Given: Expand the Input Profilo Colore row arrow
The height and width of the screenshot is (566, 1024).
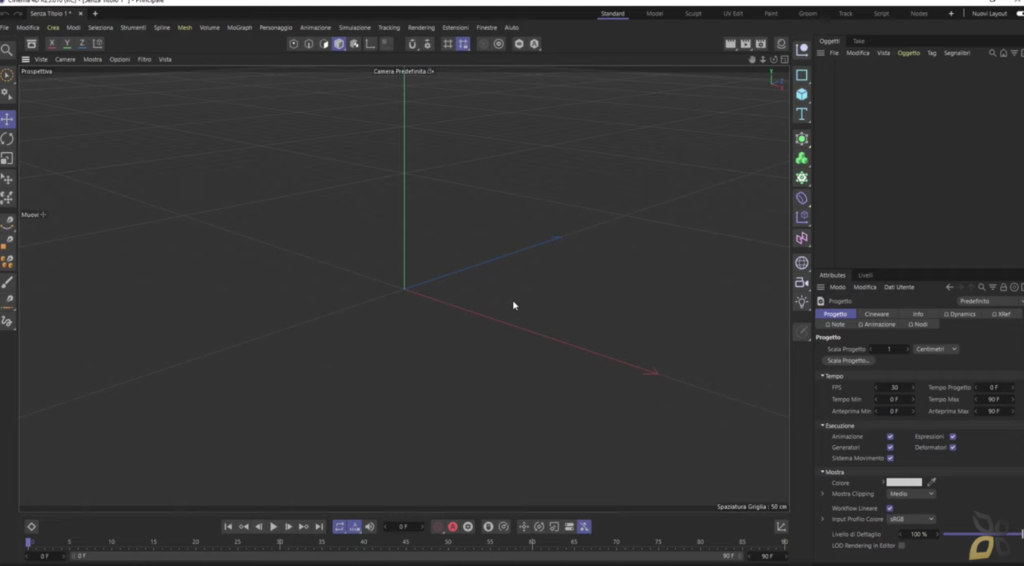Looking at the screenshot, I should pos(822,519).
